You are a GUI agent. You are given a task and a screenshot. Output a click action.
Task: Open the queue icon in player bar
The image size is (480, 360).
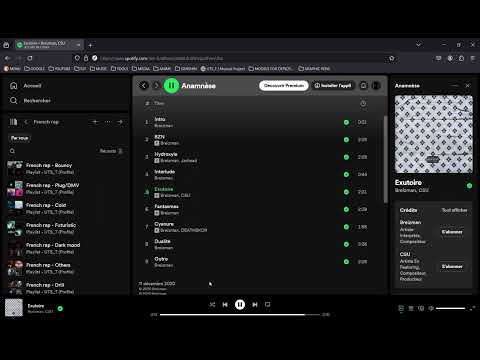tap(411, 308)
